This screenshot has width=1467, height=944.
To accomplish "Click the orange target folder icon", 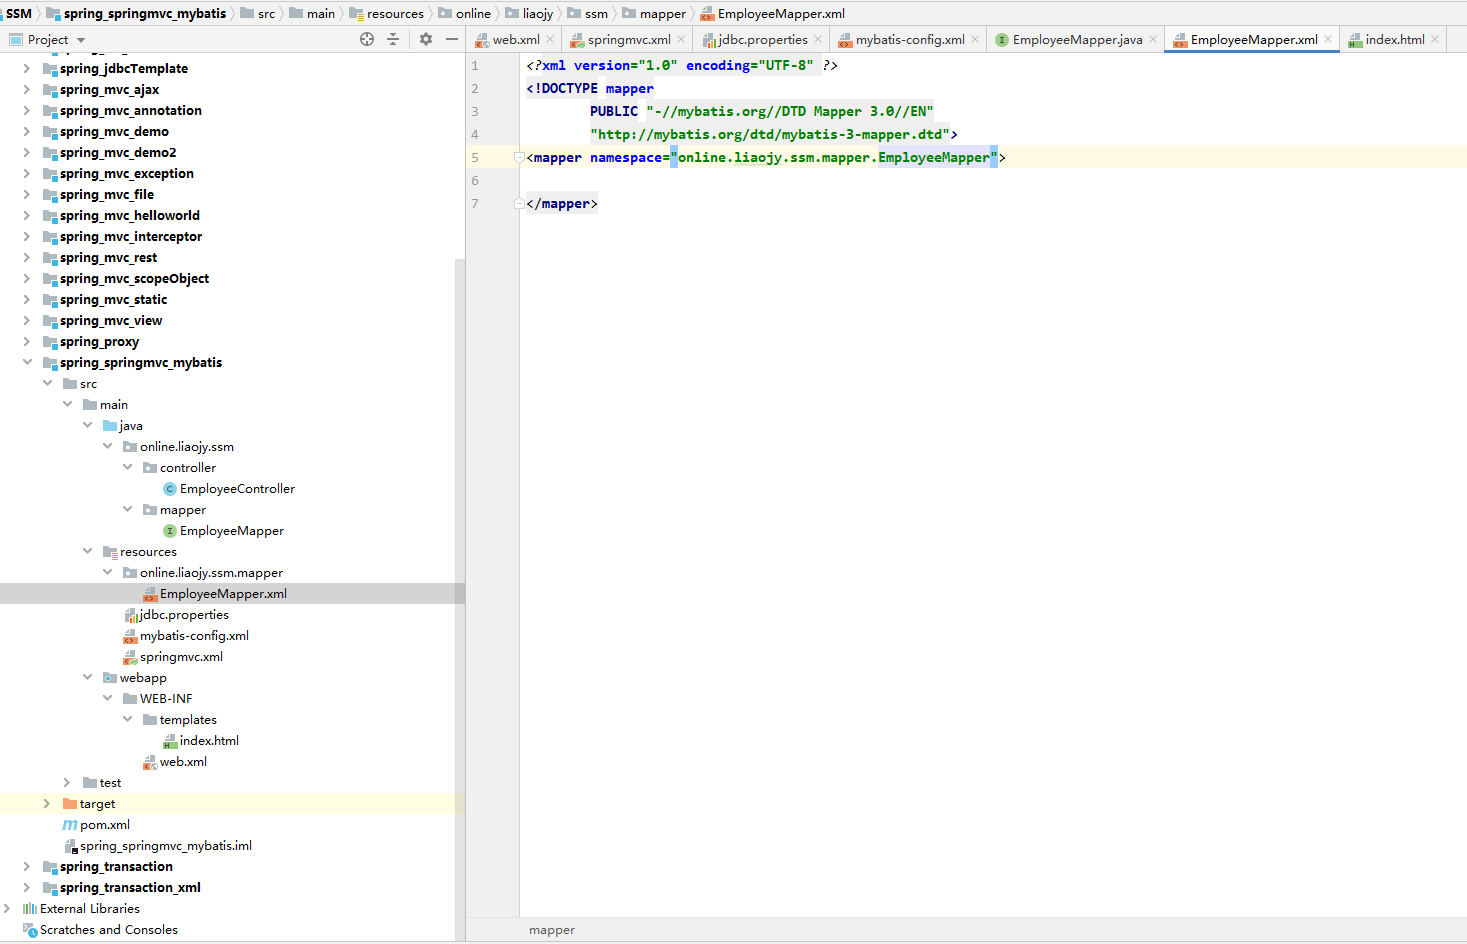I will point(70,804).
